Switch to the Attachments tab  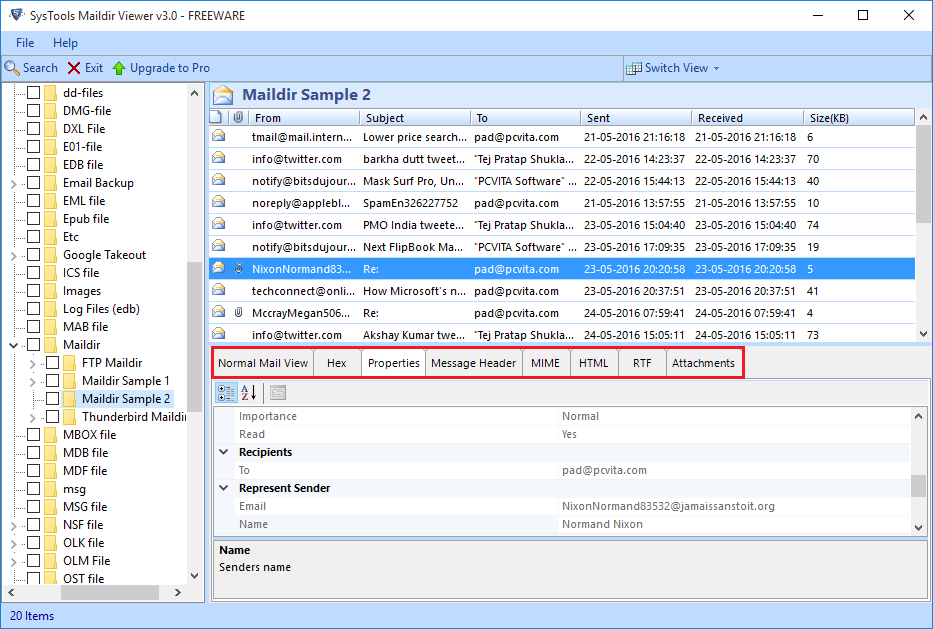pos(703,363)
